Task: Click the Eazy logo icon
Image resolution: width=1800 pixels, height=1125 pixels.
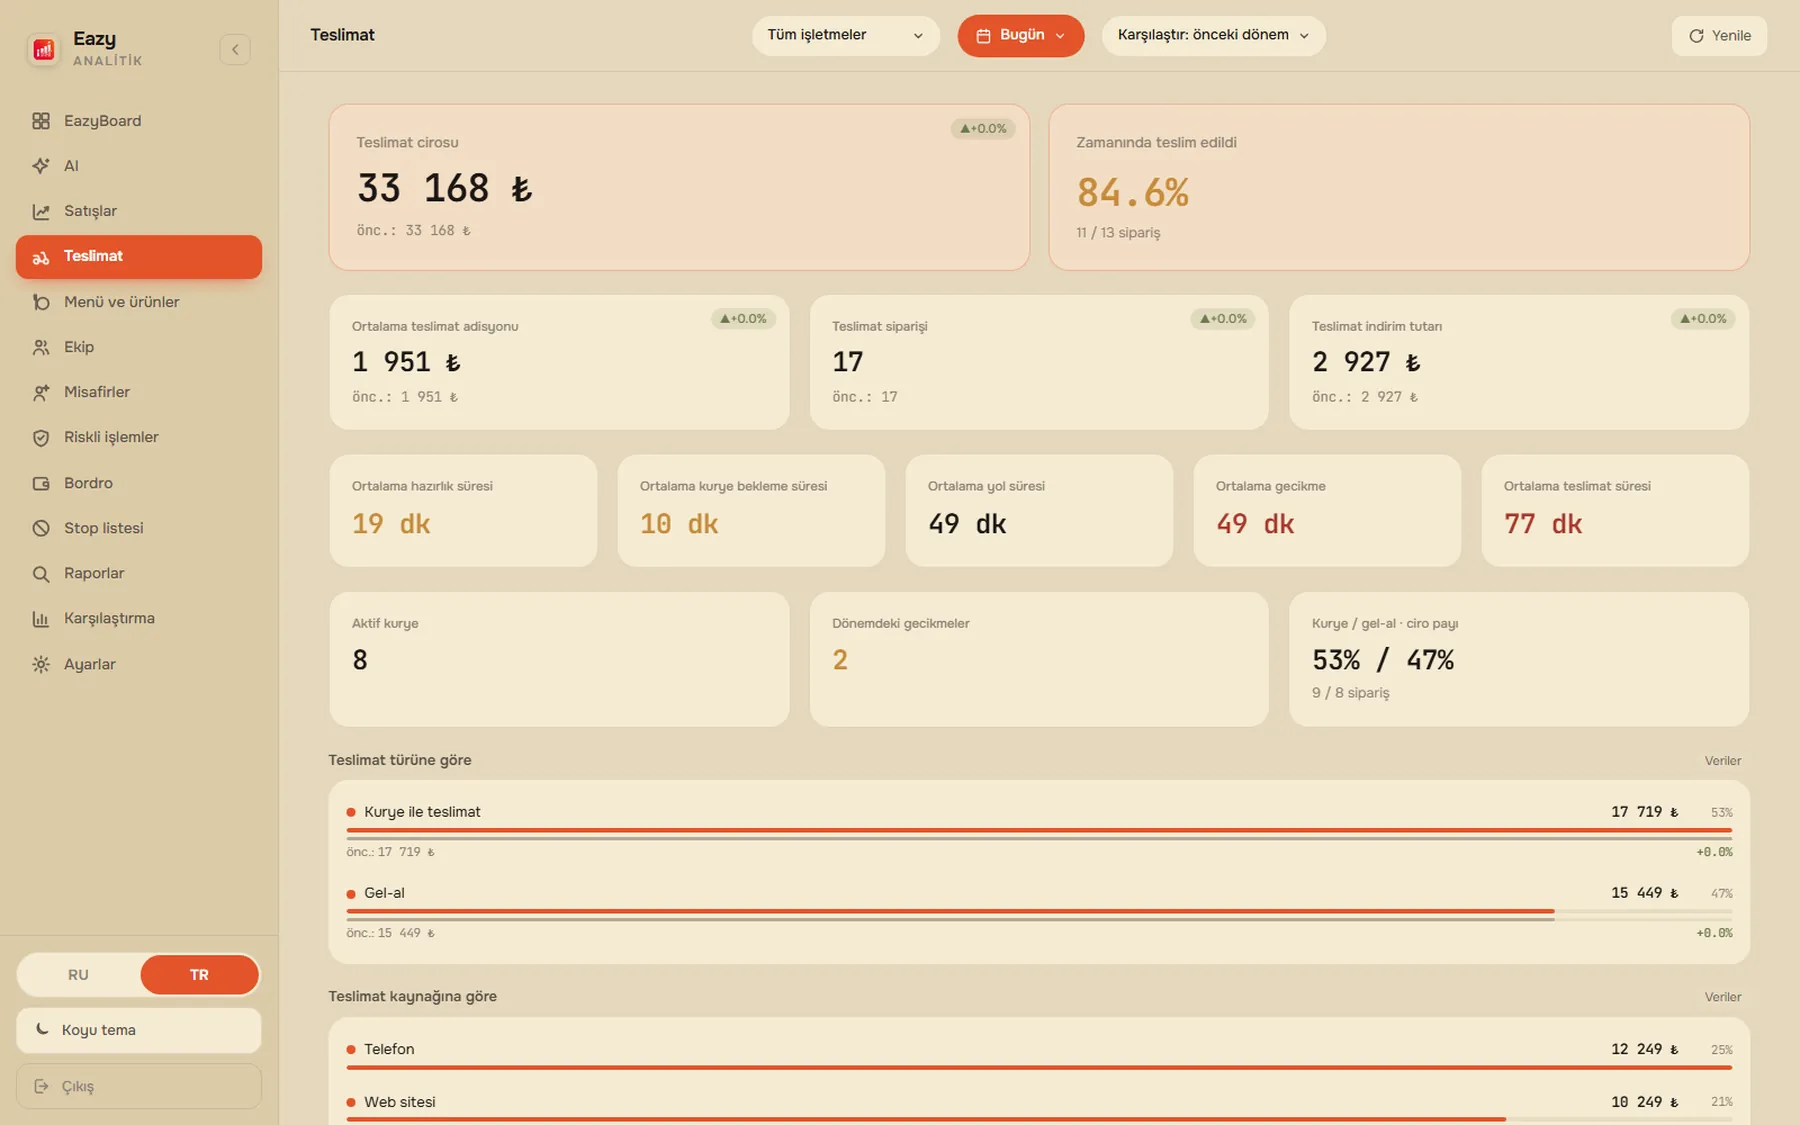Action: (43, 49)
